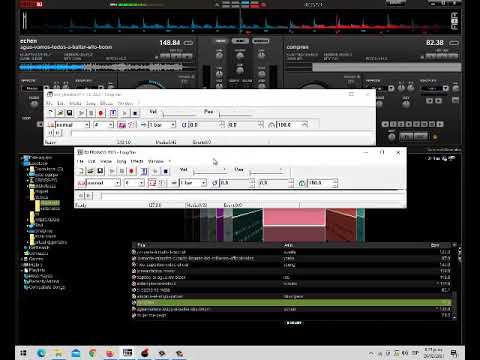Click the taskbar clock and date
Screen dimensions: 480x360
point(433,353)
